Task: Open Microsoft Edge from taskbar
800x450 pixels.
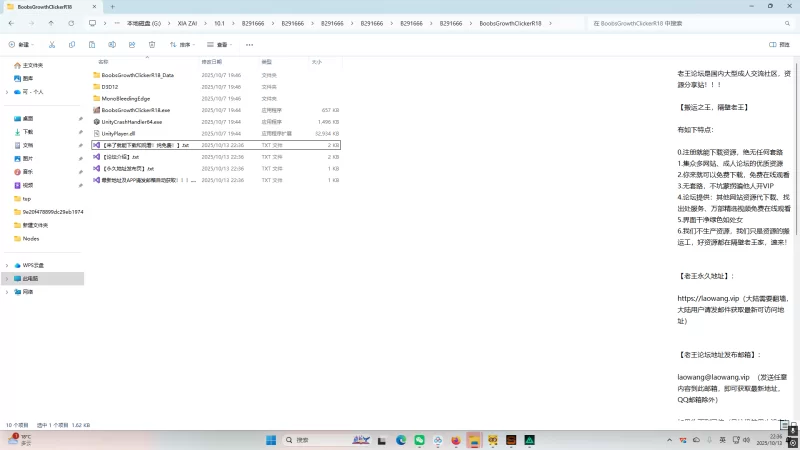Action: click(401, 440)
